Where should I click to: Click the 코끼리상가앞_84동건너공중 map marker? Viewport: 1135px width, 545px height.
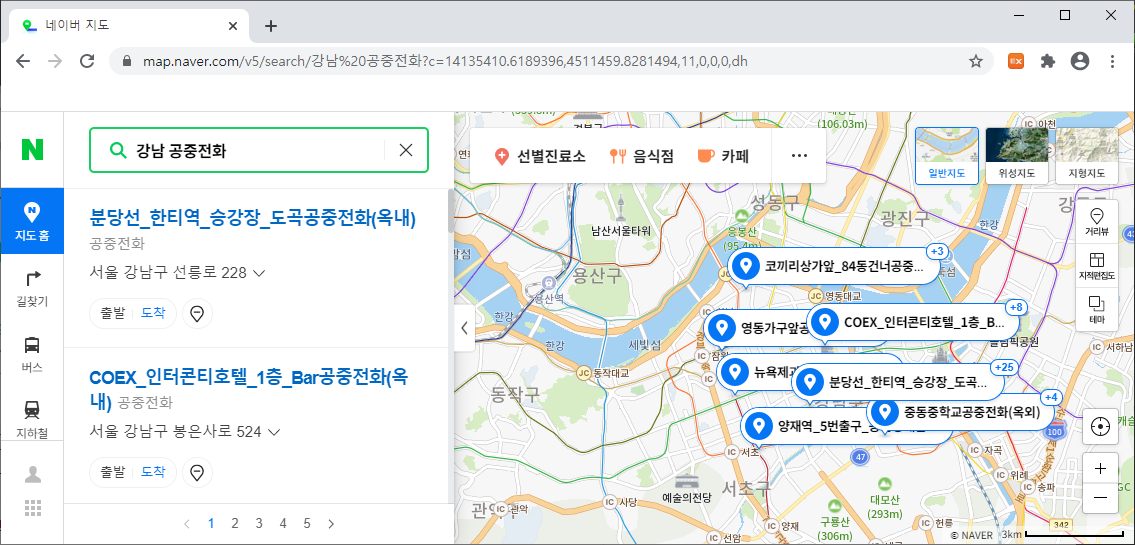pos(833,266)
